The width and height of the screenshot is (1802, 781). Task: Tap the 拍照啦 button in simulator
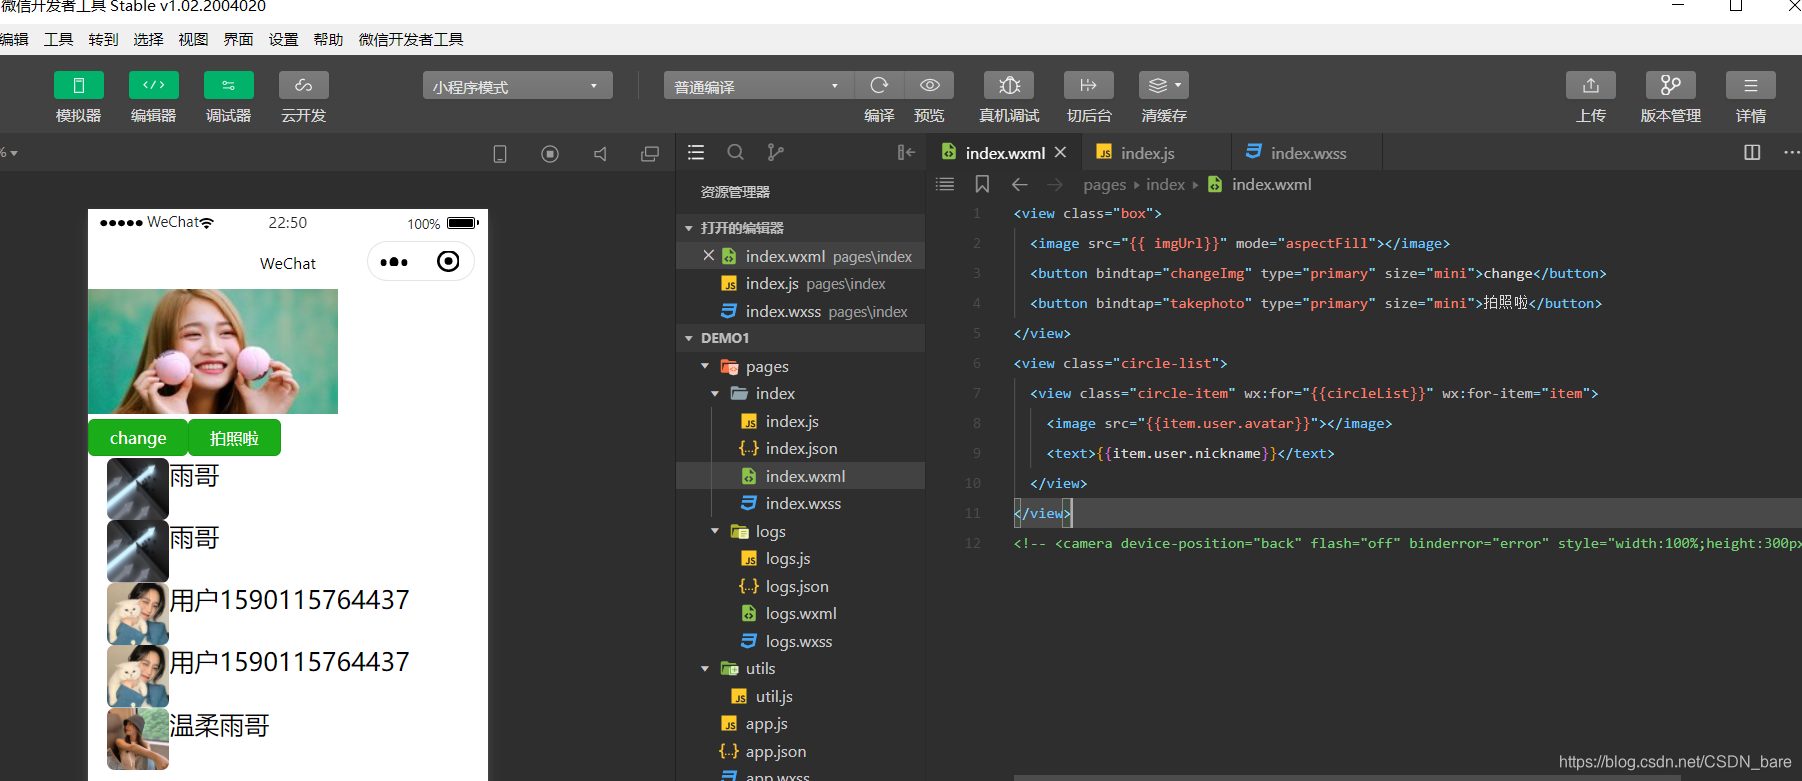pyautogui.click(x=234, y=438)
